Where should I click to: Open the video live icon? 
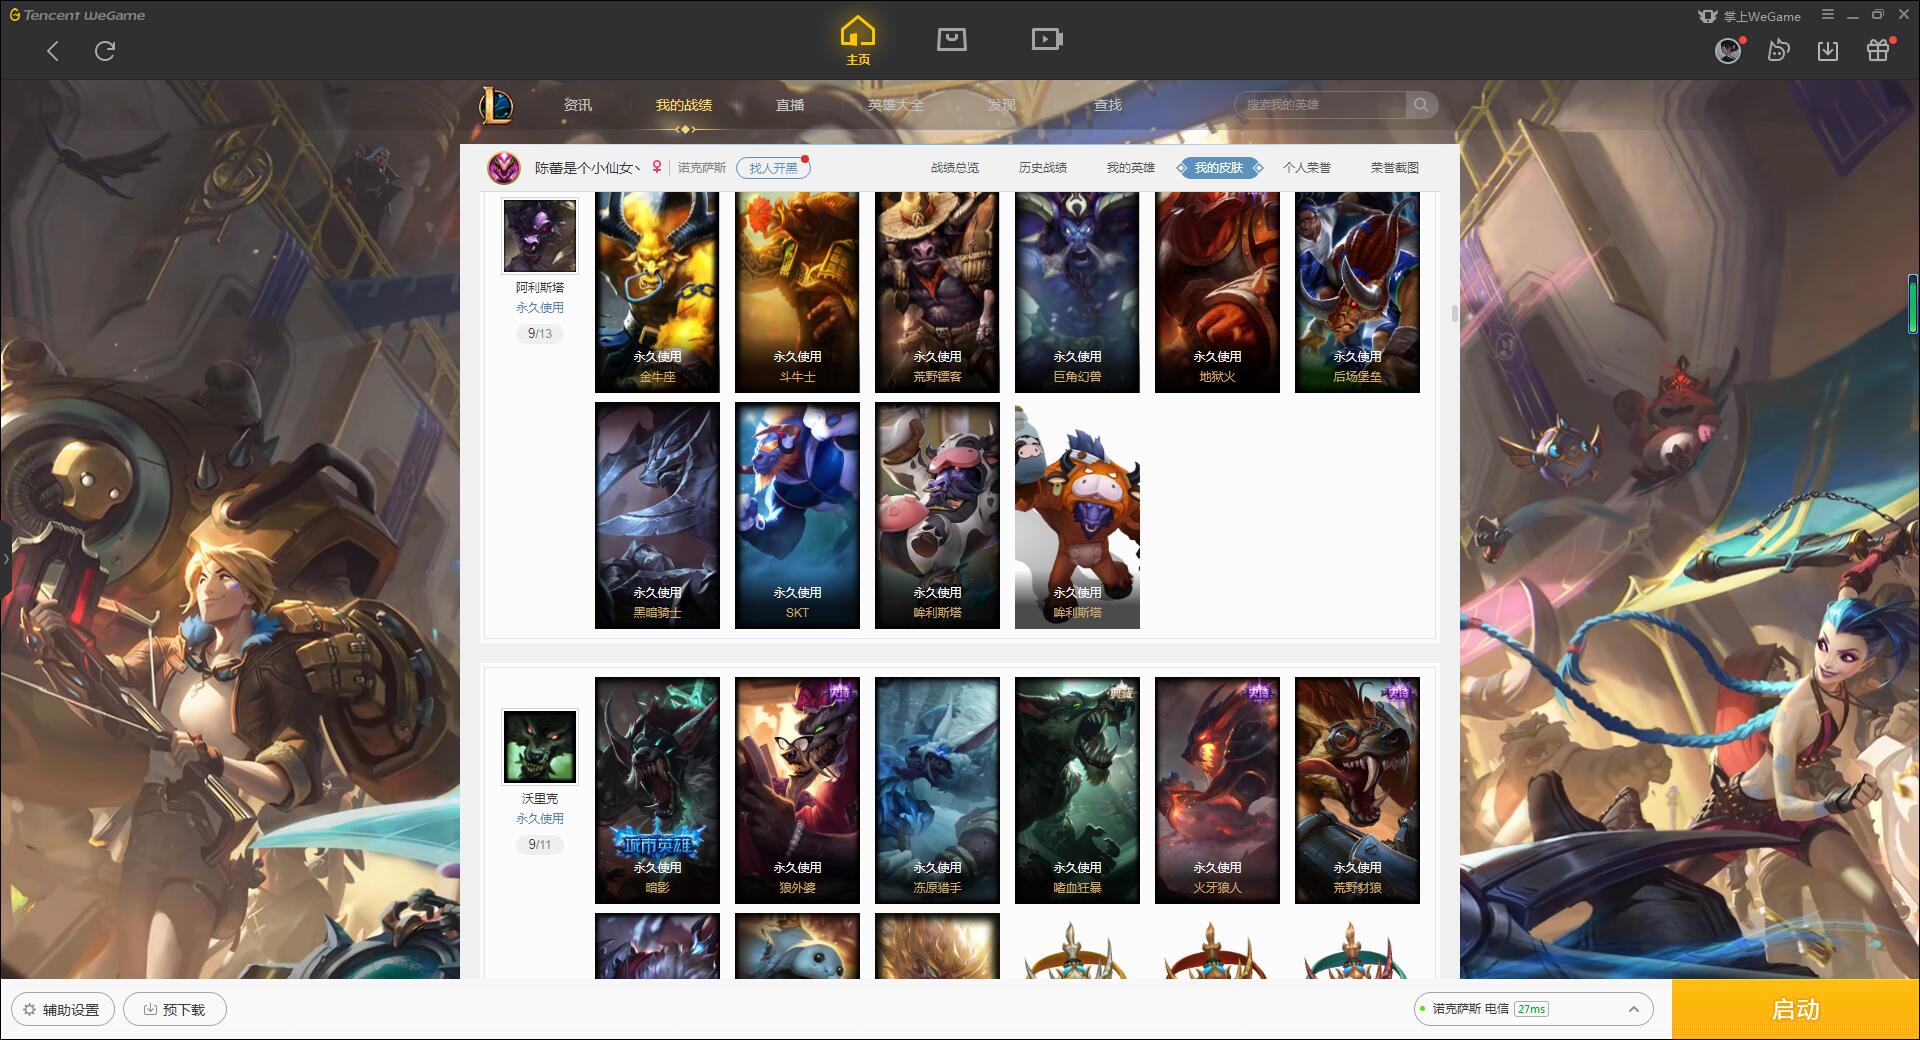coord(1047,39)
